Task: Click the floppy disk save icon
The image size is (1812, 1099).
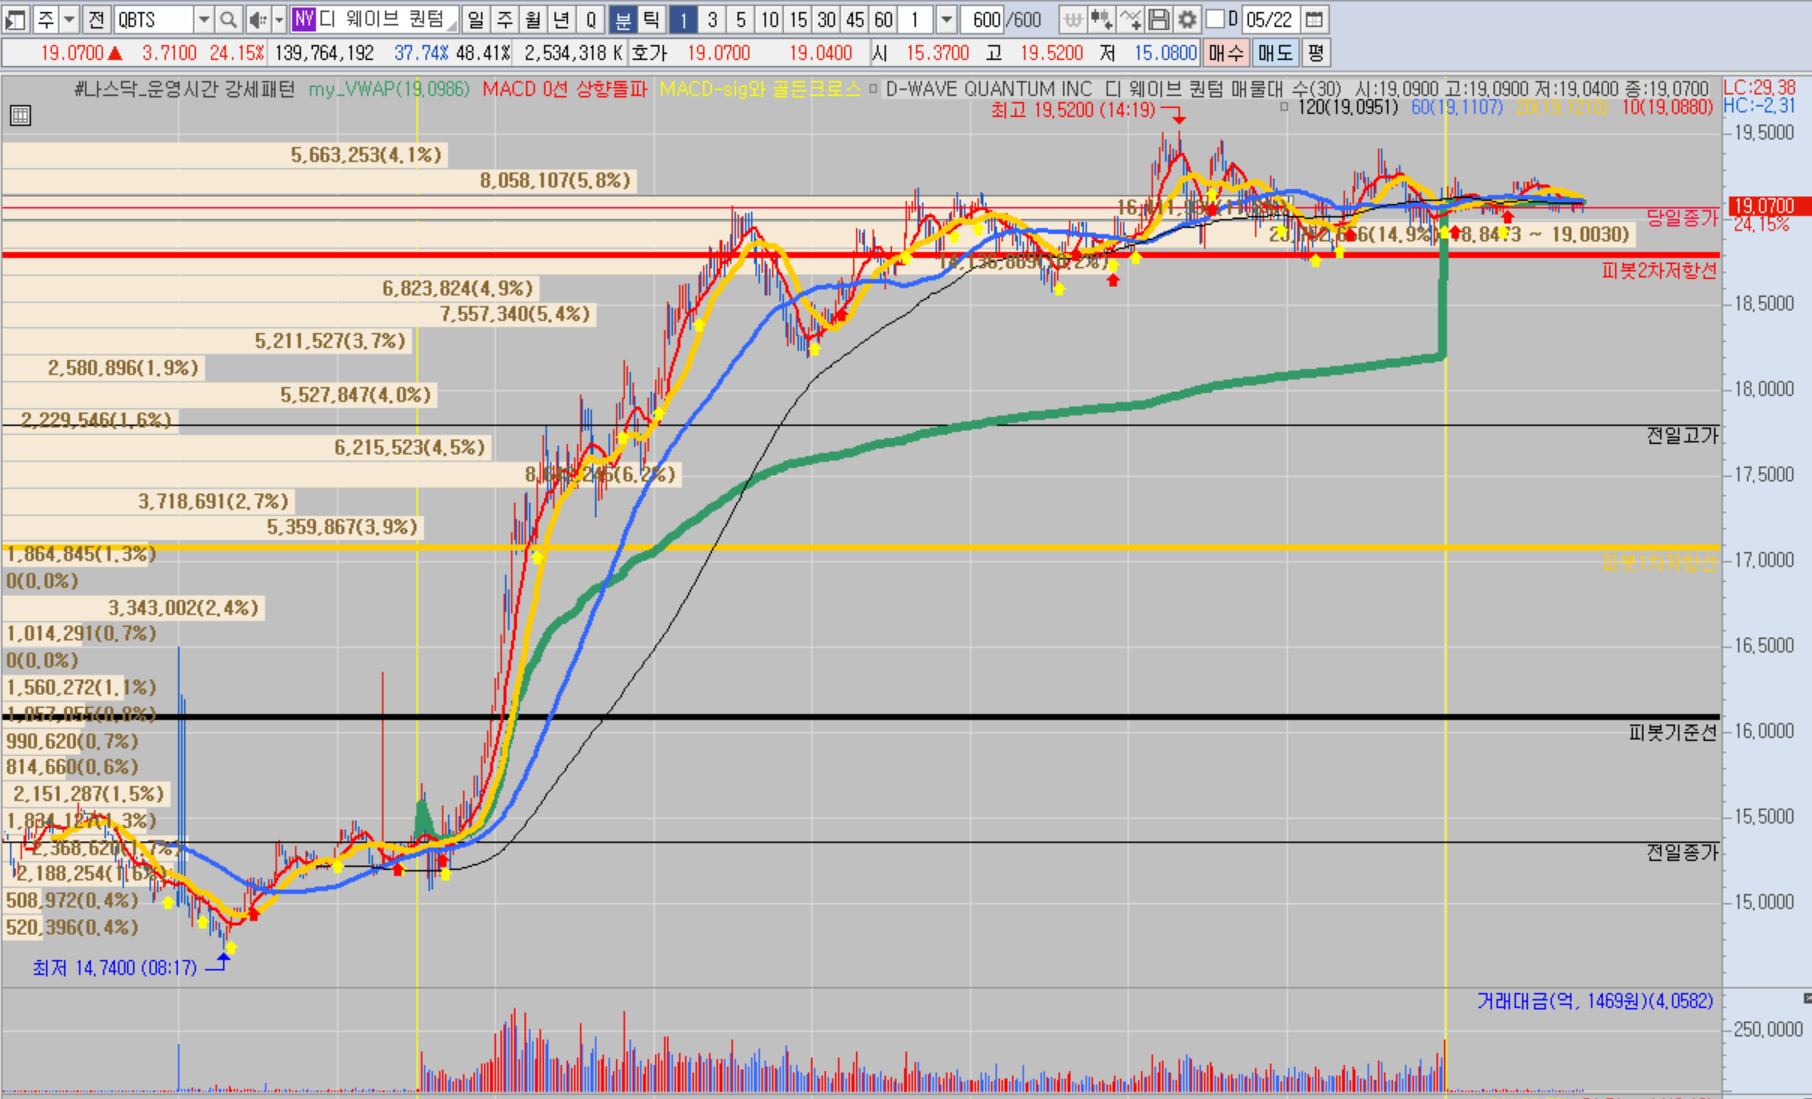Action: (x=1159, y=19)
